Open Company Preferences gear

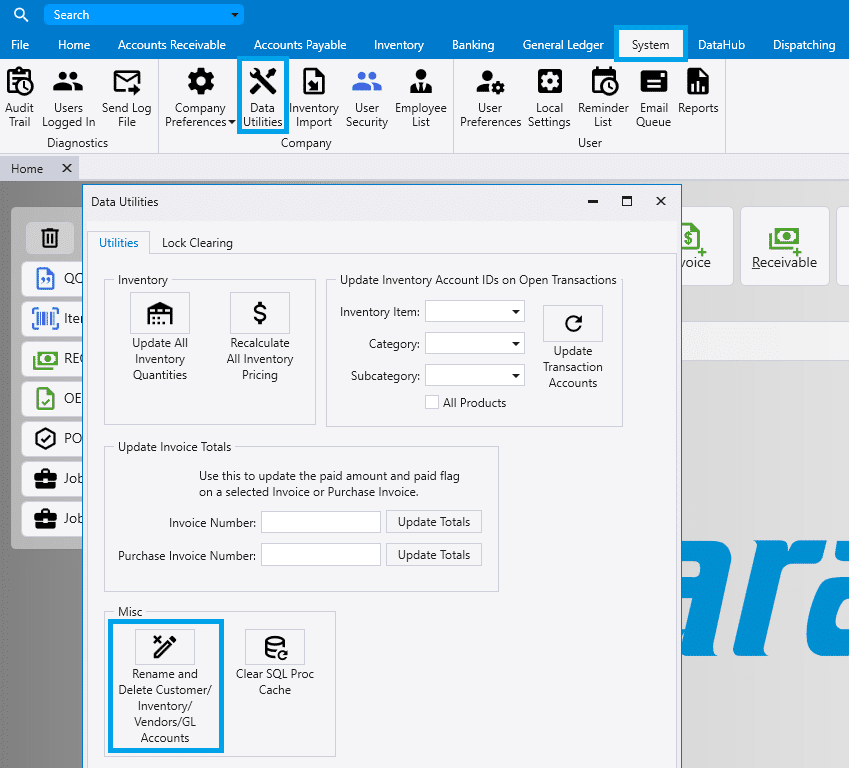click(200, 82)
